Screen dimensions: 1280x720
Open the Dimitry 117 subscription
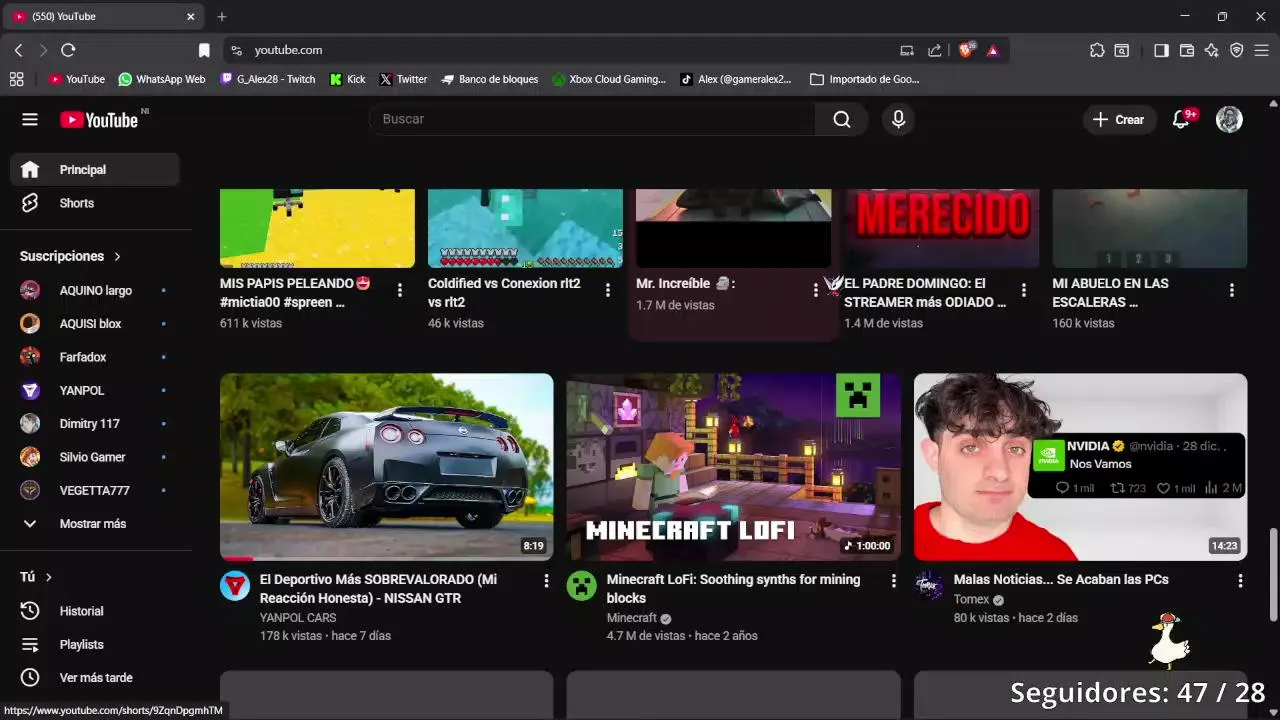pos(95,424)
